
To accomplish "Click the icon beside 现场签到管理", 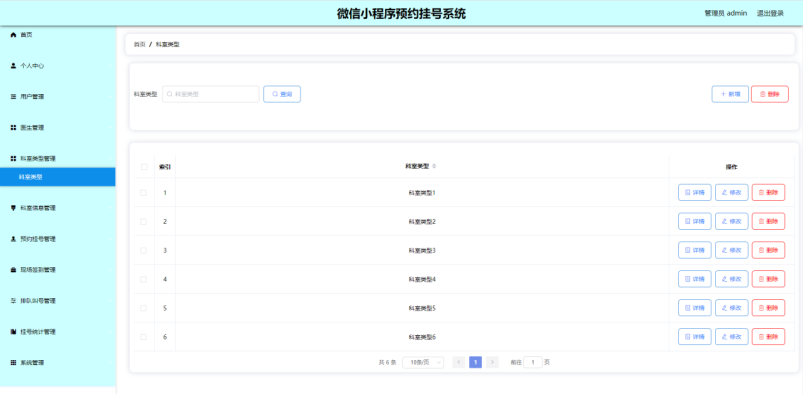I will [13, 270].
